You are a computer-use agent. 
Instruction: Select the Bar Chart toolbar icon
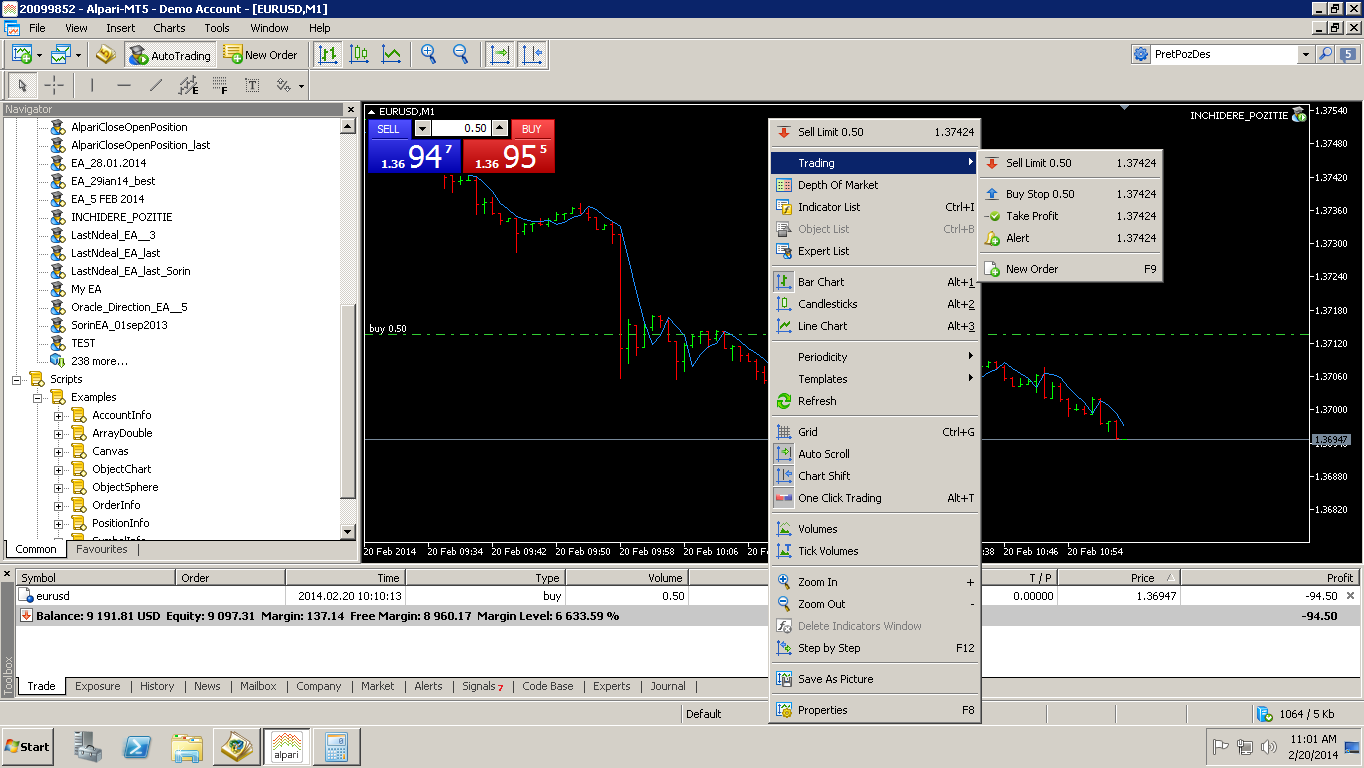[x=327, y=54]
